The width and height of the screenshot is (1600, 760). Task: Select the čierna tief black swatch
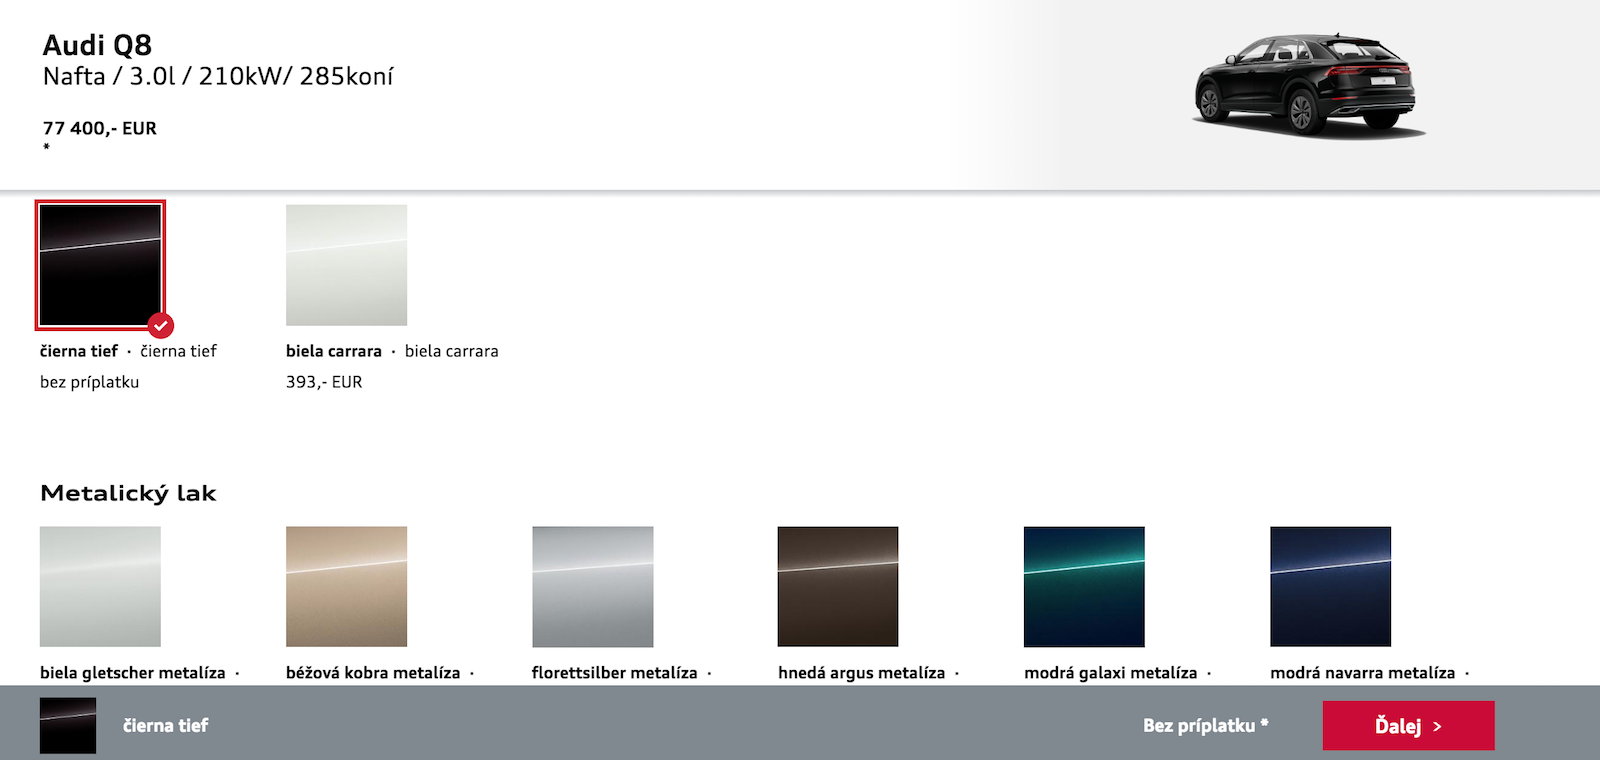tap(100, 265)
